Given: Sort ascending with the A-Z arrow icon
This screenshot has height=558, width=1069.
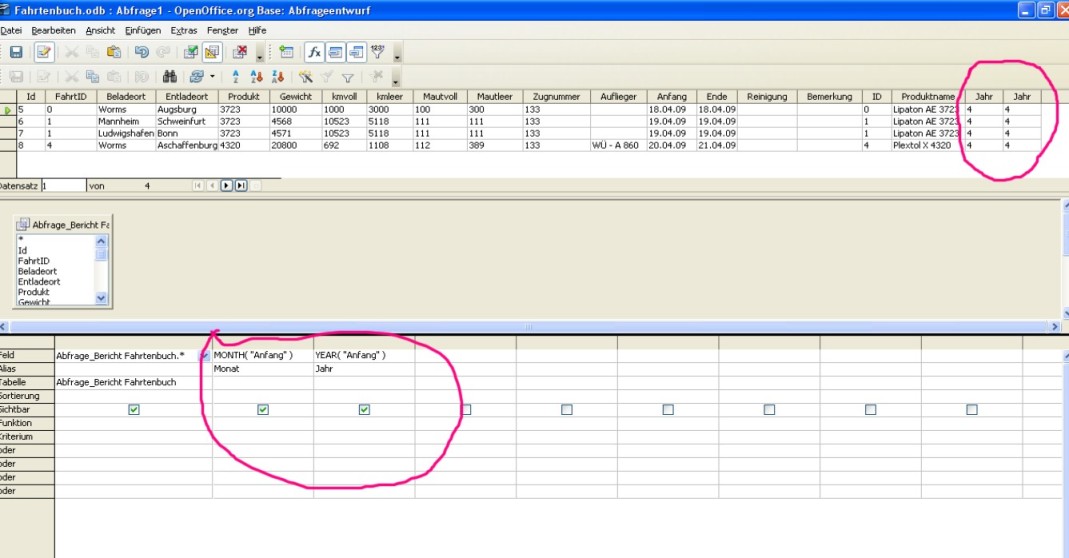Looking at the screenshot, I should tap(256, 76).
